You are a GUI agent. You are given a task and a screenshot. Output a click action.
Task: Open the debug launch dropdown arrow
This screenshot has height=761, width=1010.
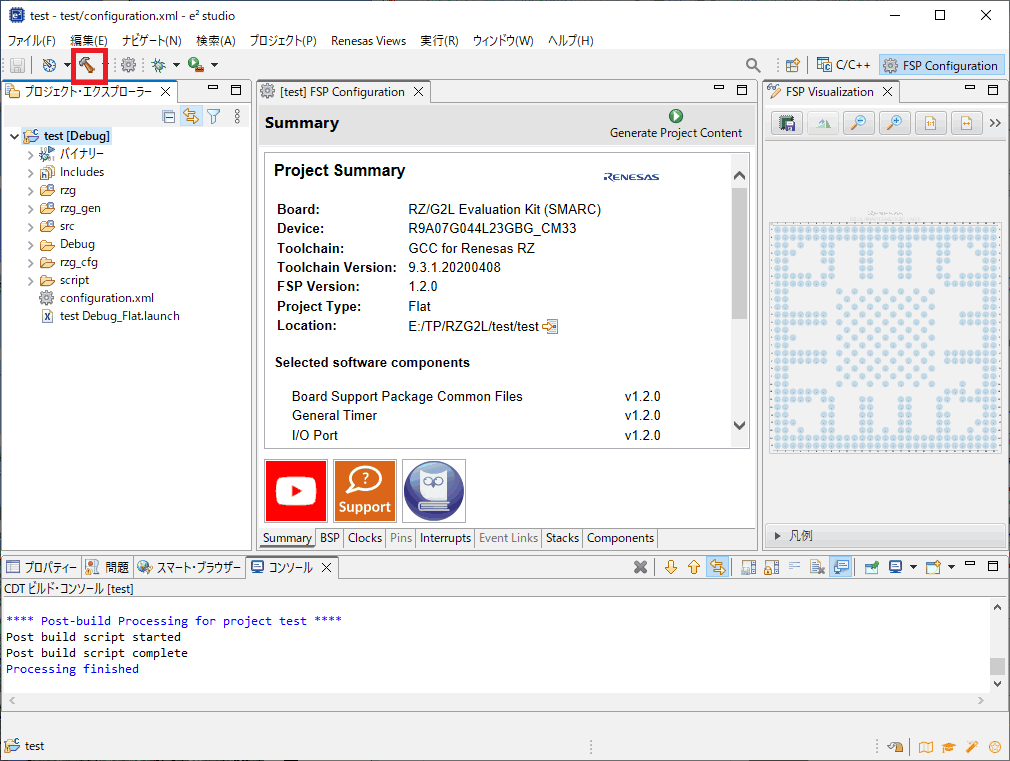pos(176,65)
